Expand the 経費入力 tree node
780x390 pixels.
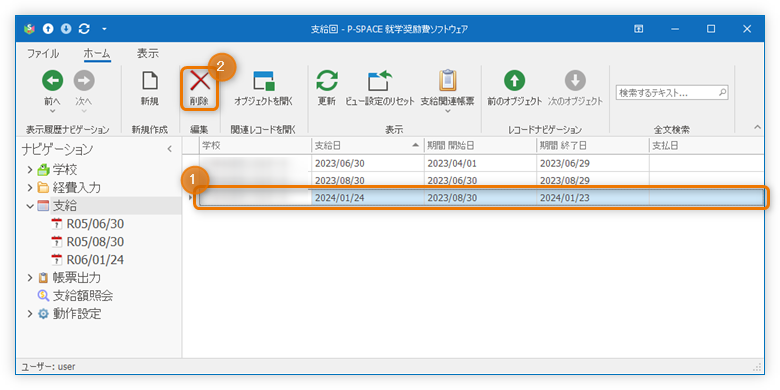pos(30,188)
